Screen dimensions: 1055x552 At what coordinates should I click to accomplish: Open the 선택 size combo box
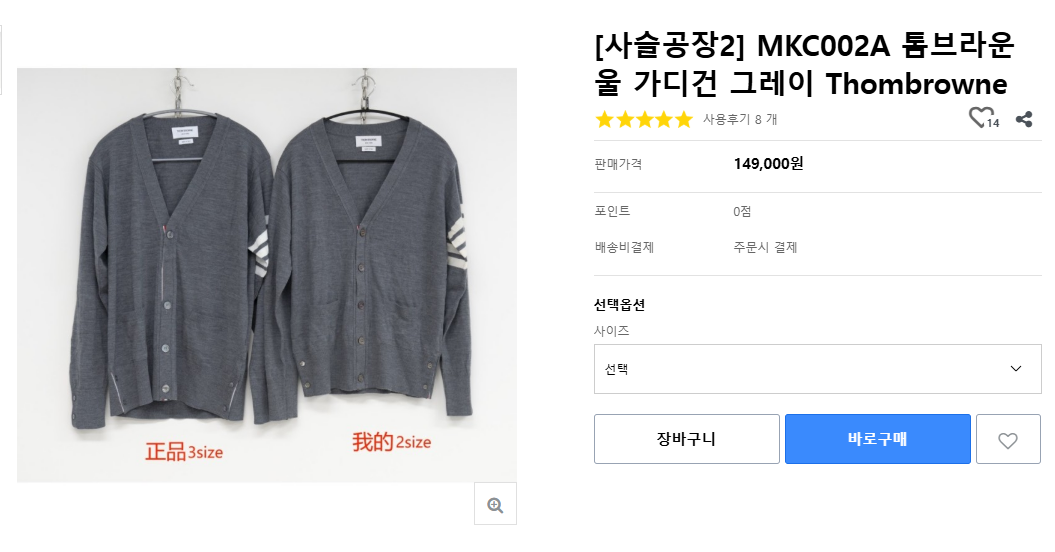(800, 369)
